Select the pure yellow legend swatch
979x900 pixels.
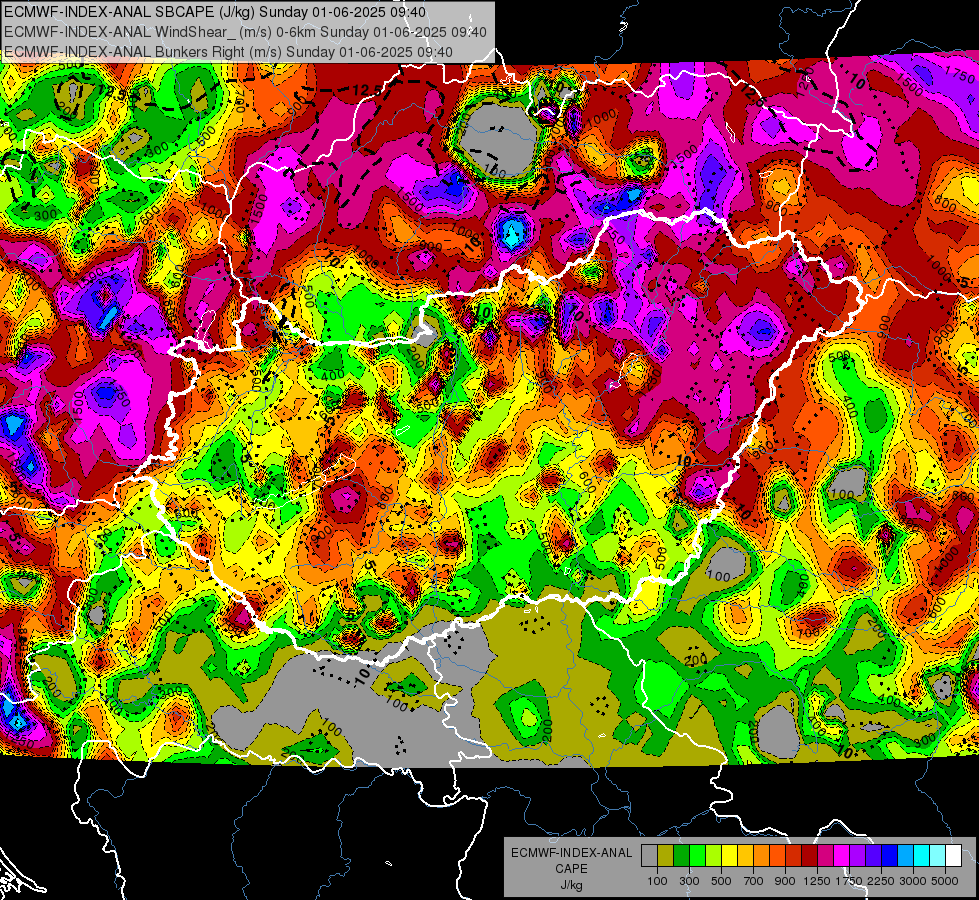729,856
